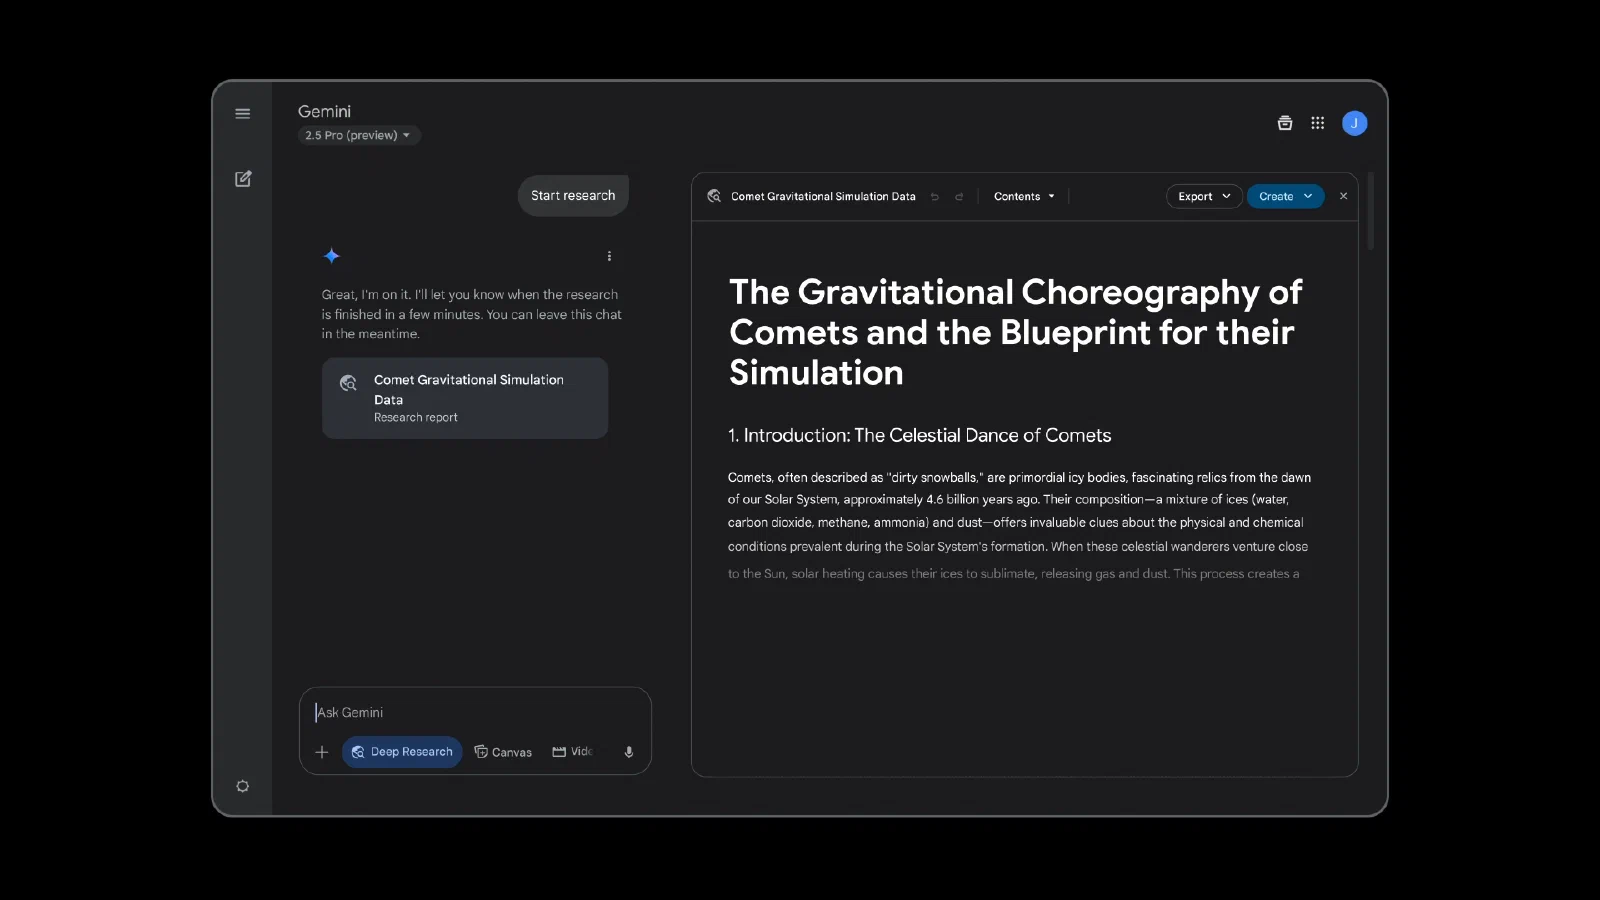
Task: Click the report panel research icon
Action: click(714, 196)
